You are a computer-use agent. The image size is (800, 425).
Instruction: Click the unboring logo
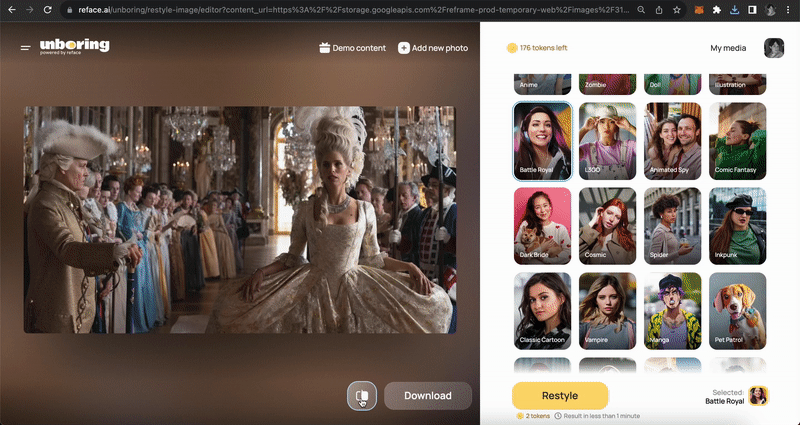[74, 46]
